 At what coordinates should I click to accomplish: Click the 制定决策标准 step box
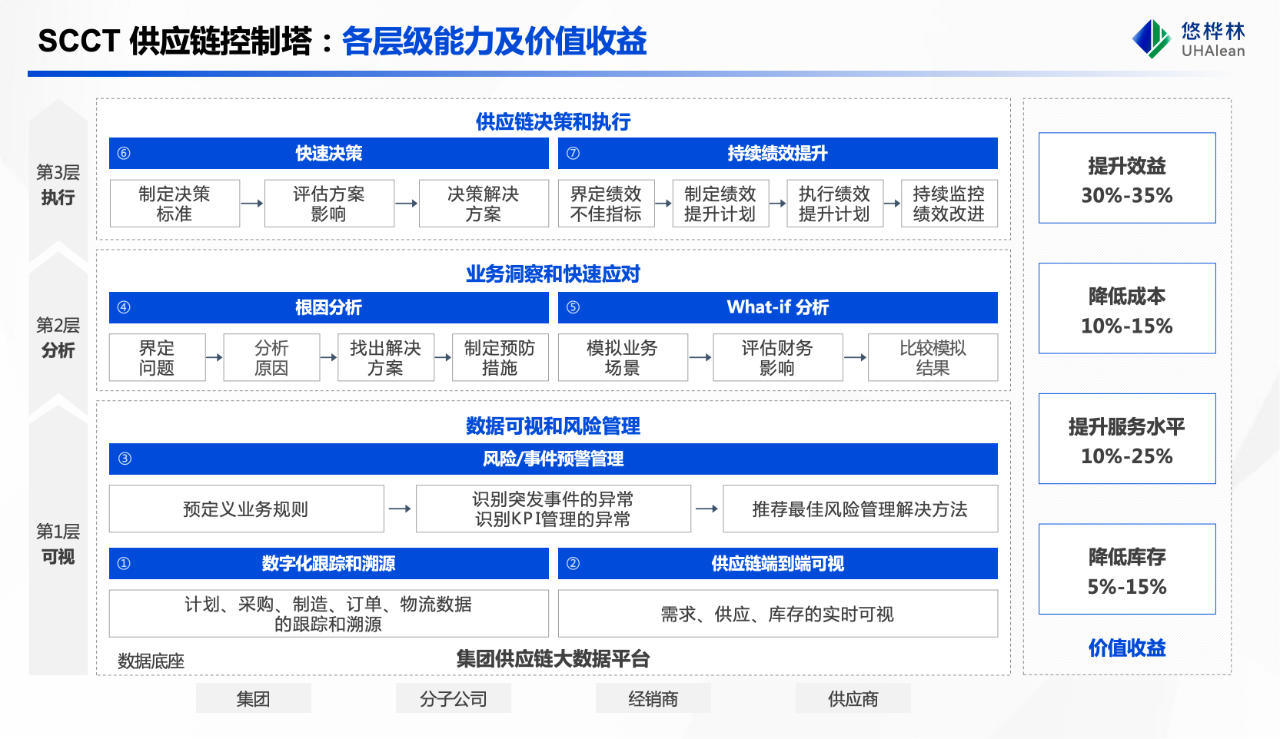pos(175,204)
